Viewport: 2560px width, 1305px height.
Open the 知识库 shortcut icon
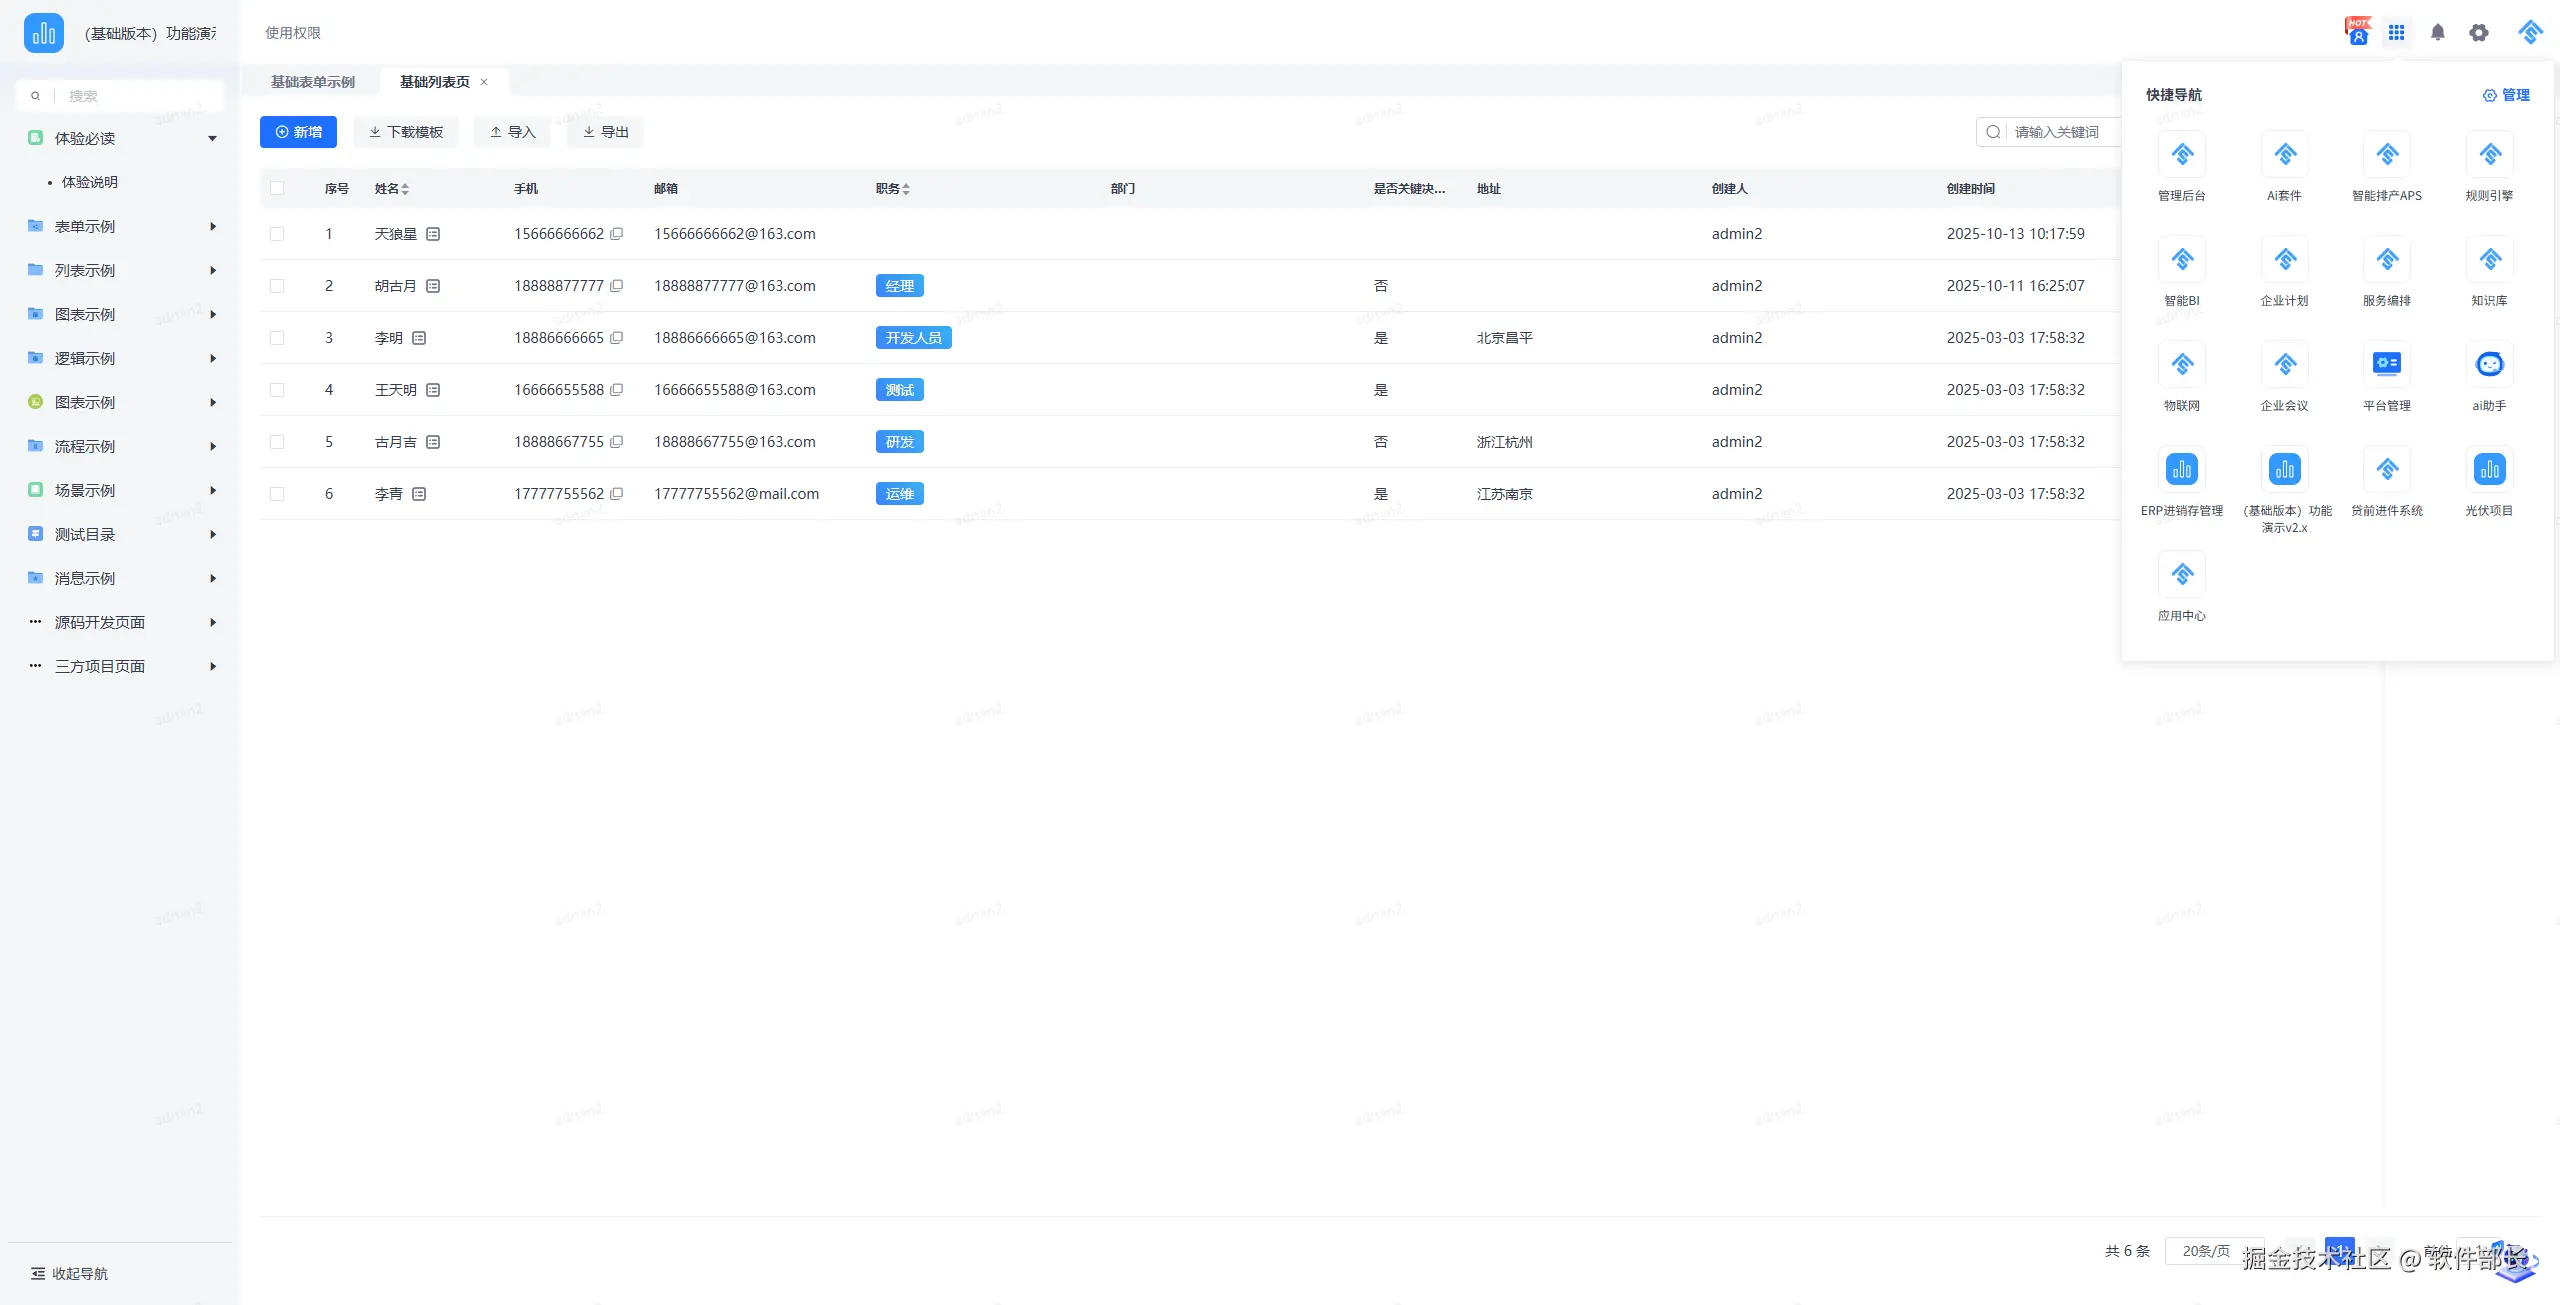[x=2489, y=260]
